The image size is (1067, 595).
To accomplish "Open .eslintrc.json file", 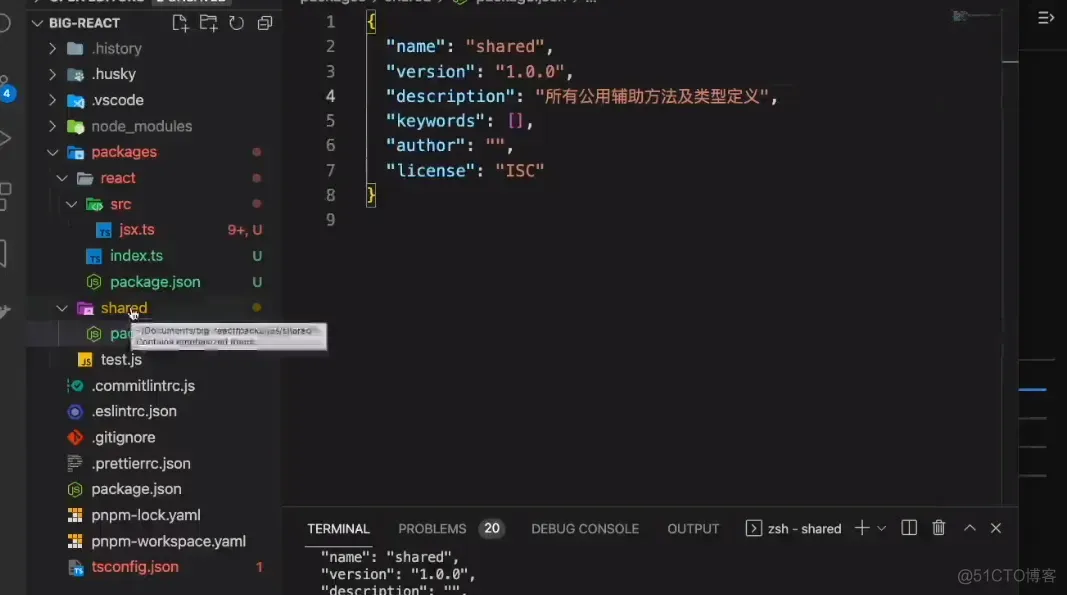I will [134, 411].
